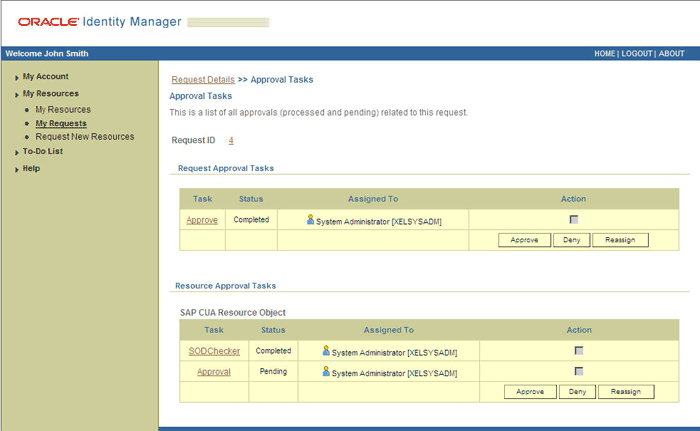Click the Completed status in the SODChecker row
Image resolution: width=700 pixels, height=431 pixels.
(x=273, y=351)
